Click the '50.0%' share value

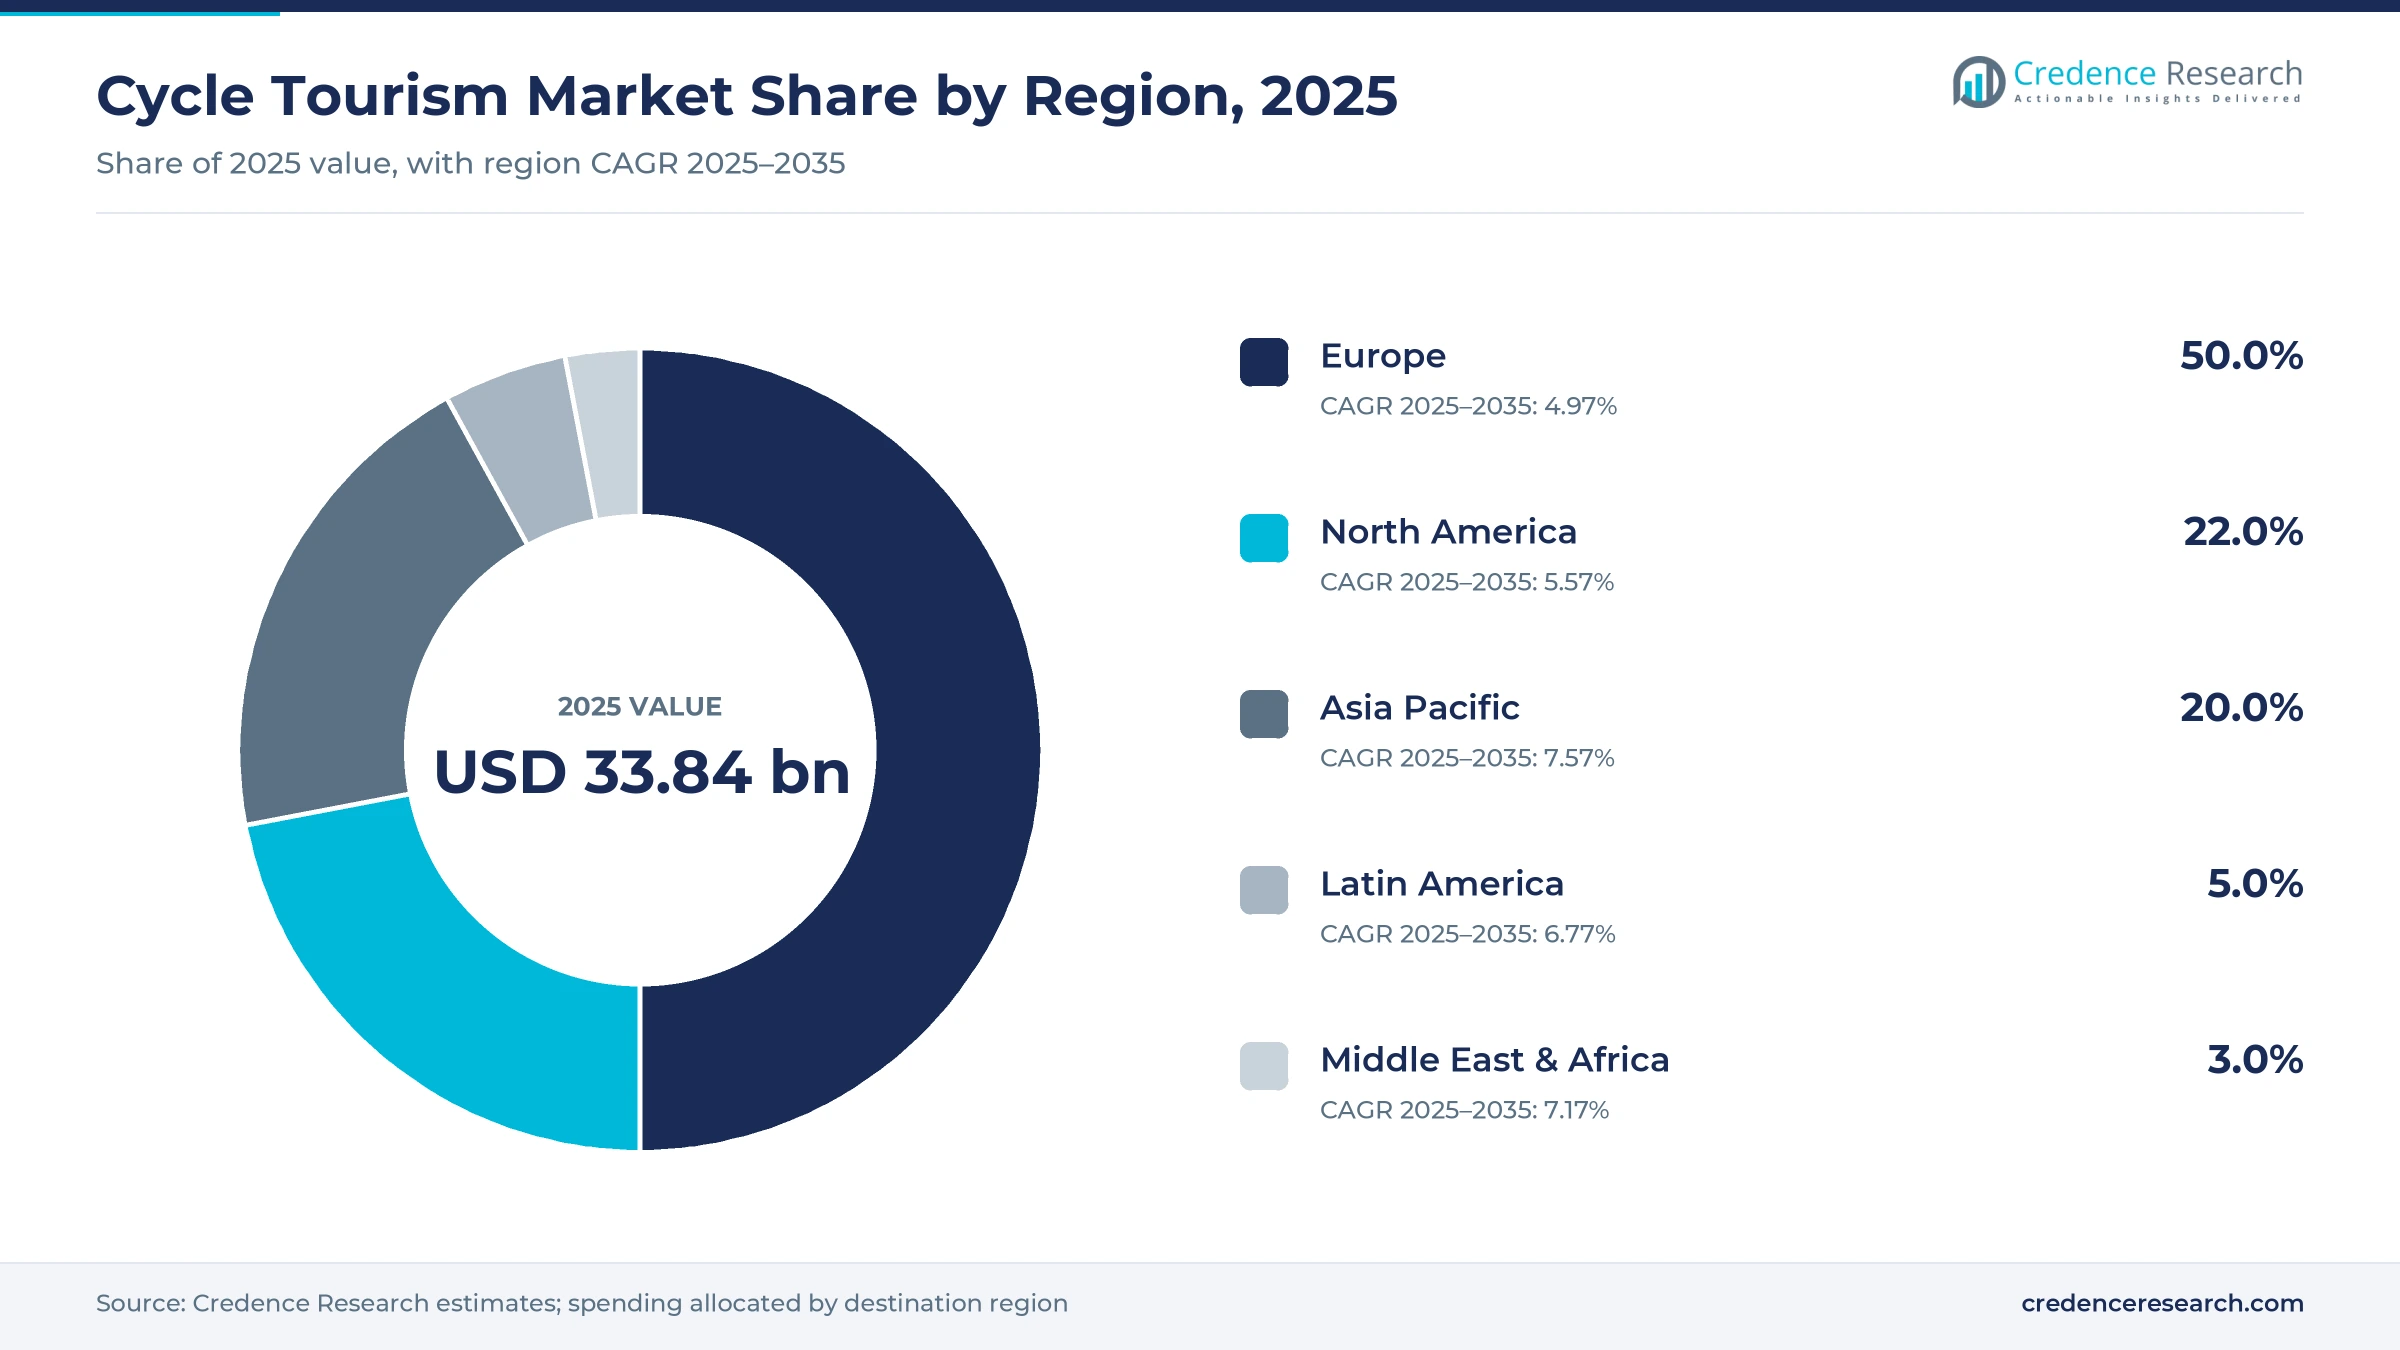coord(2241,355)
